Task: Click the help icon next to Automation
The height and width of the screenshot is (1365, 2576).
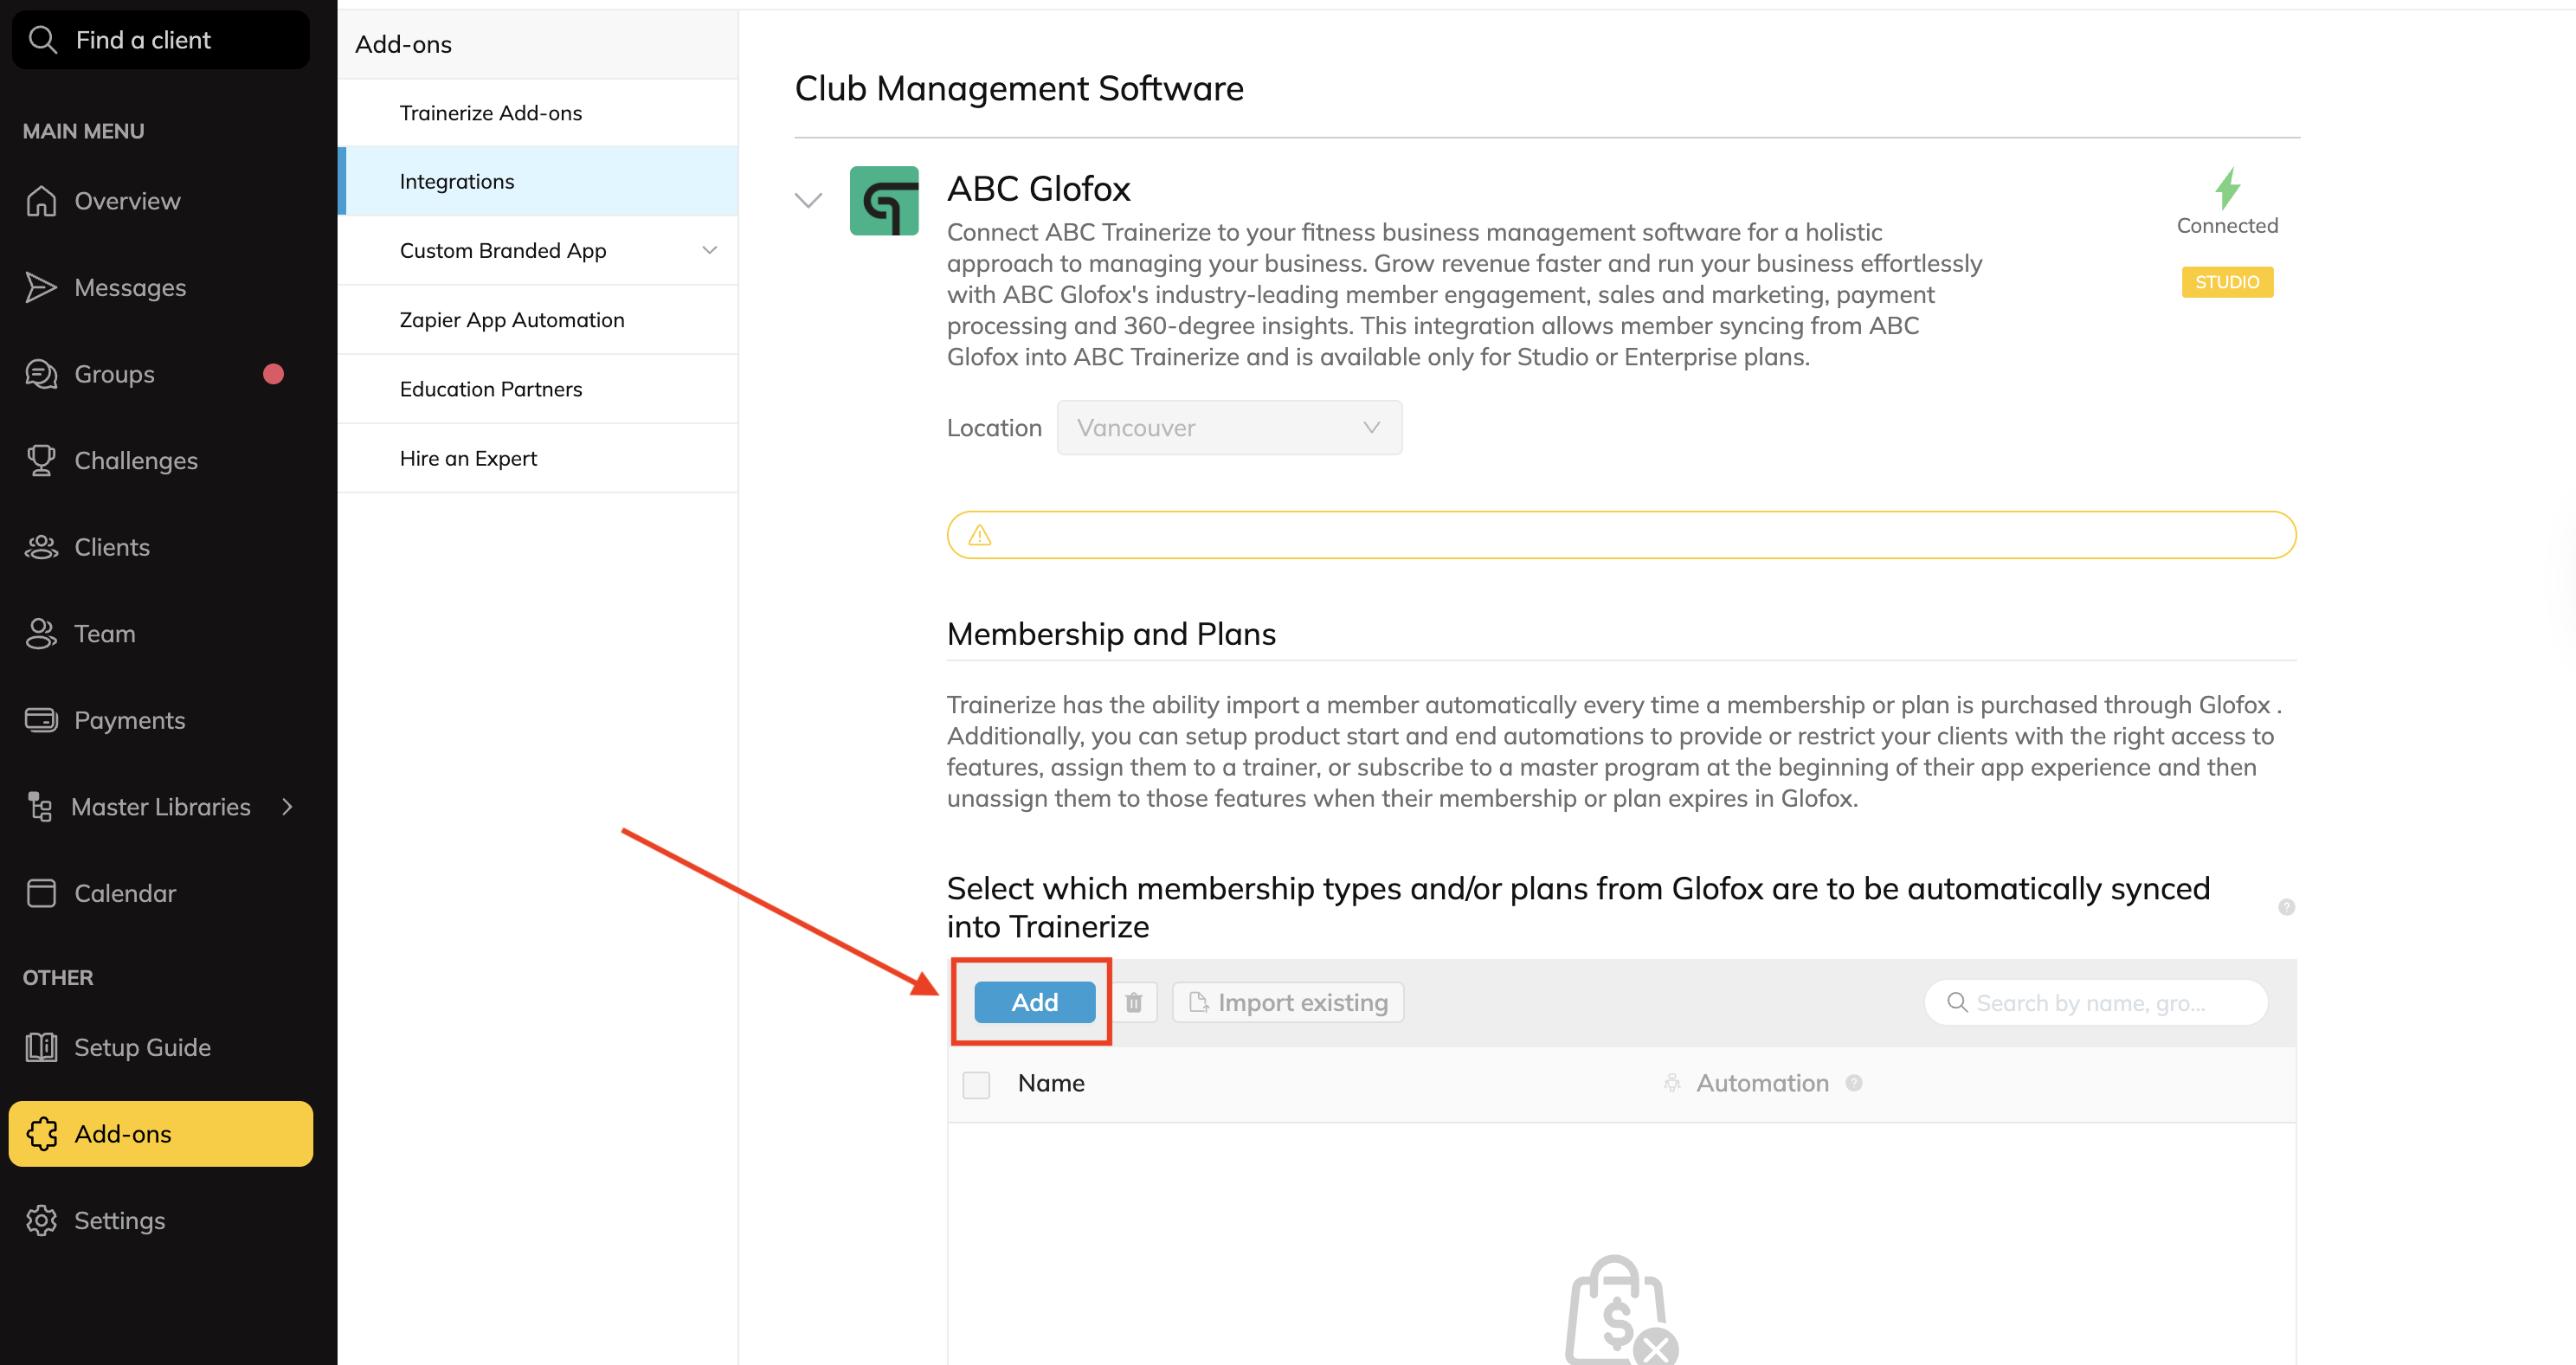Action: [x=1854, y=1083]
